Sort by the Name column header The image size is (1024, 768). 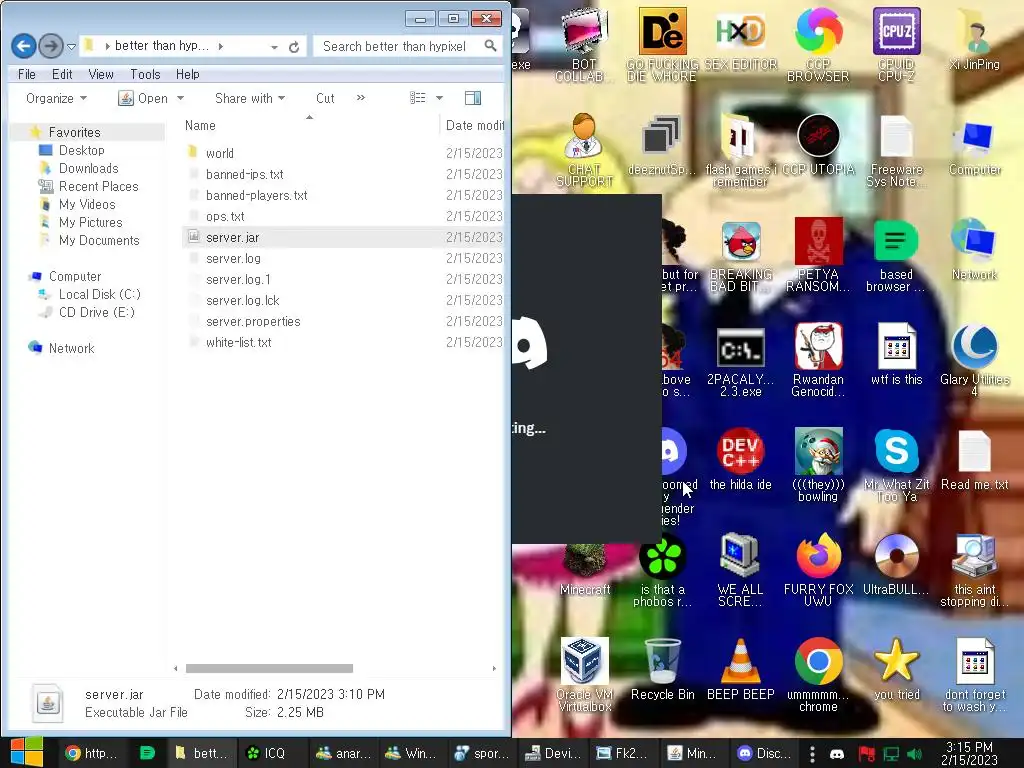tap(200, 125)
